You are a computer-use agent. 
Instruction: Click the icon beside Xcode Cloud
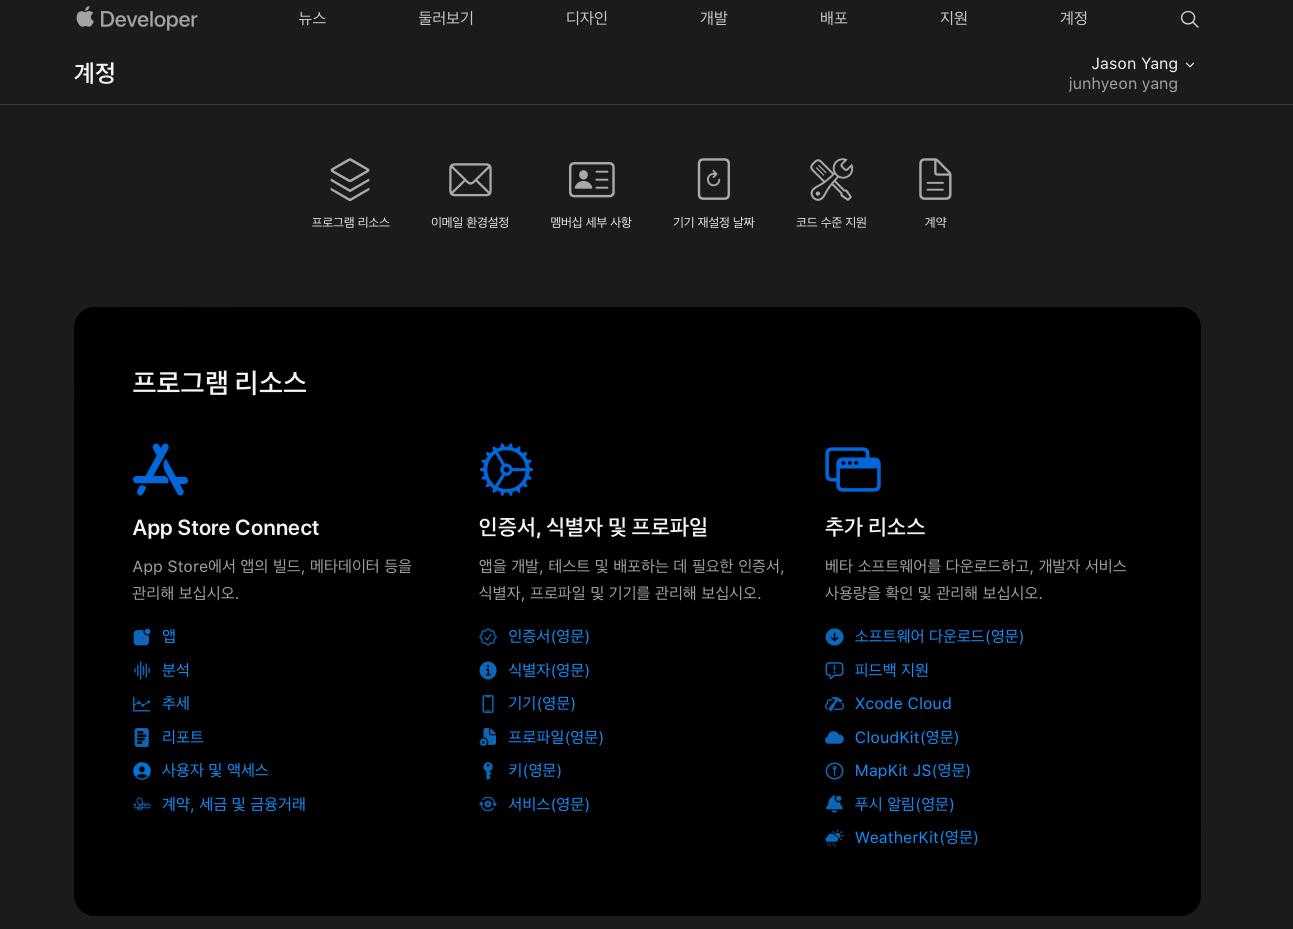834,704
